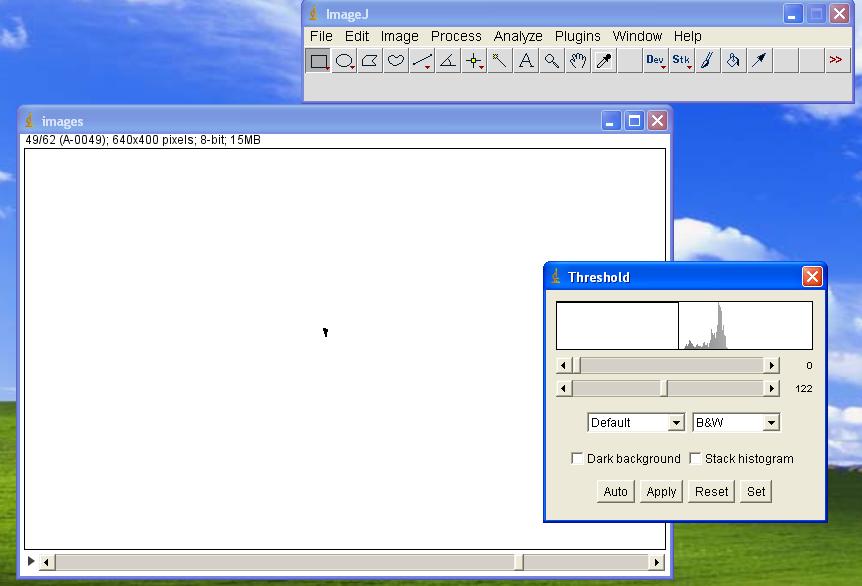Click the image status text '49/62 (A-0049)'
This screenshot has height=586, width=862.
[66, 140]
